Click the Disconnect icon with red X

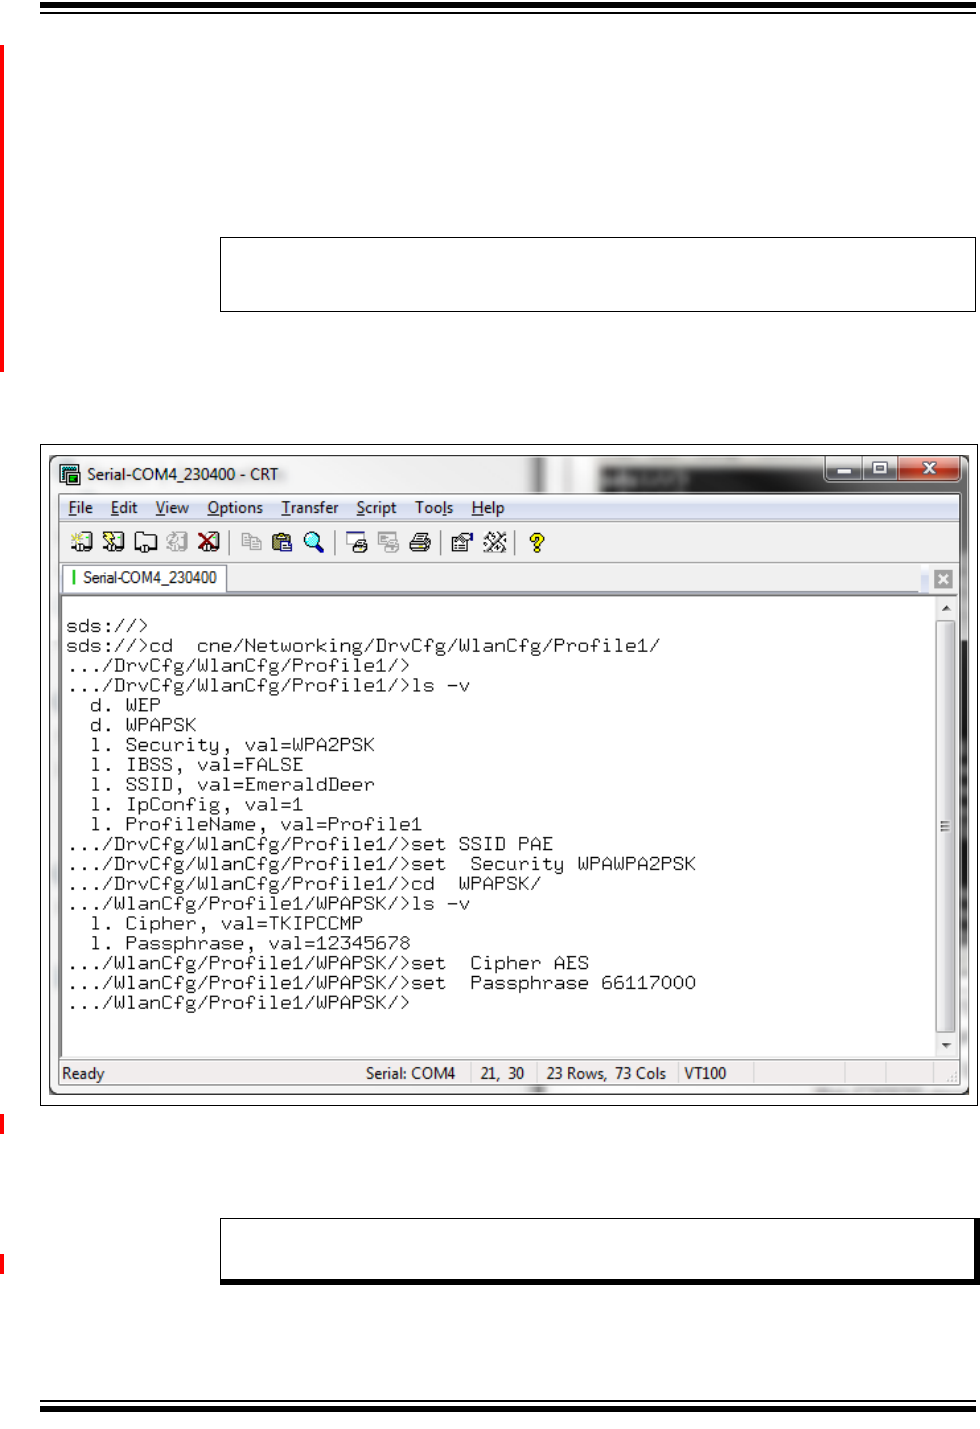pyautogui.click(x=208, y=542)
